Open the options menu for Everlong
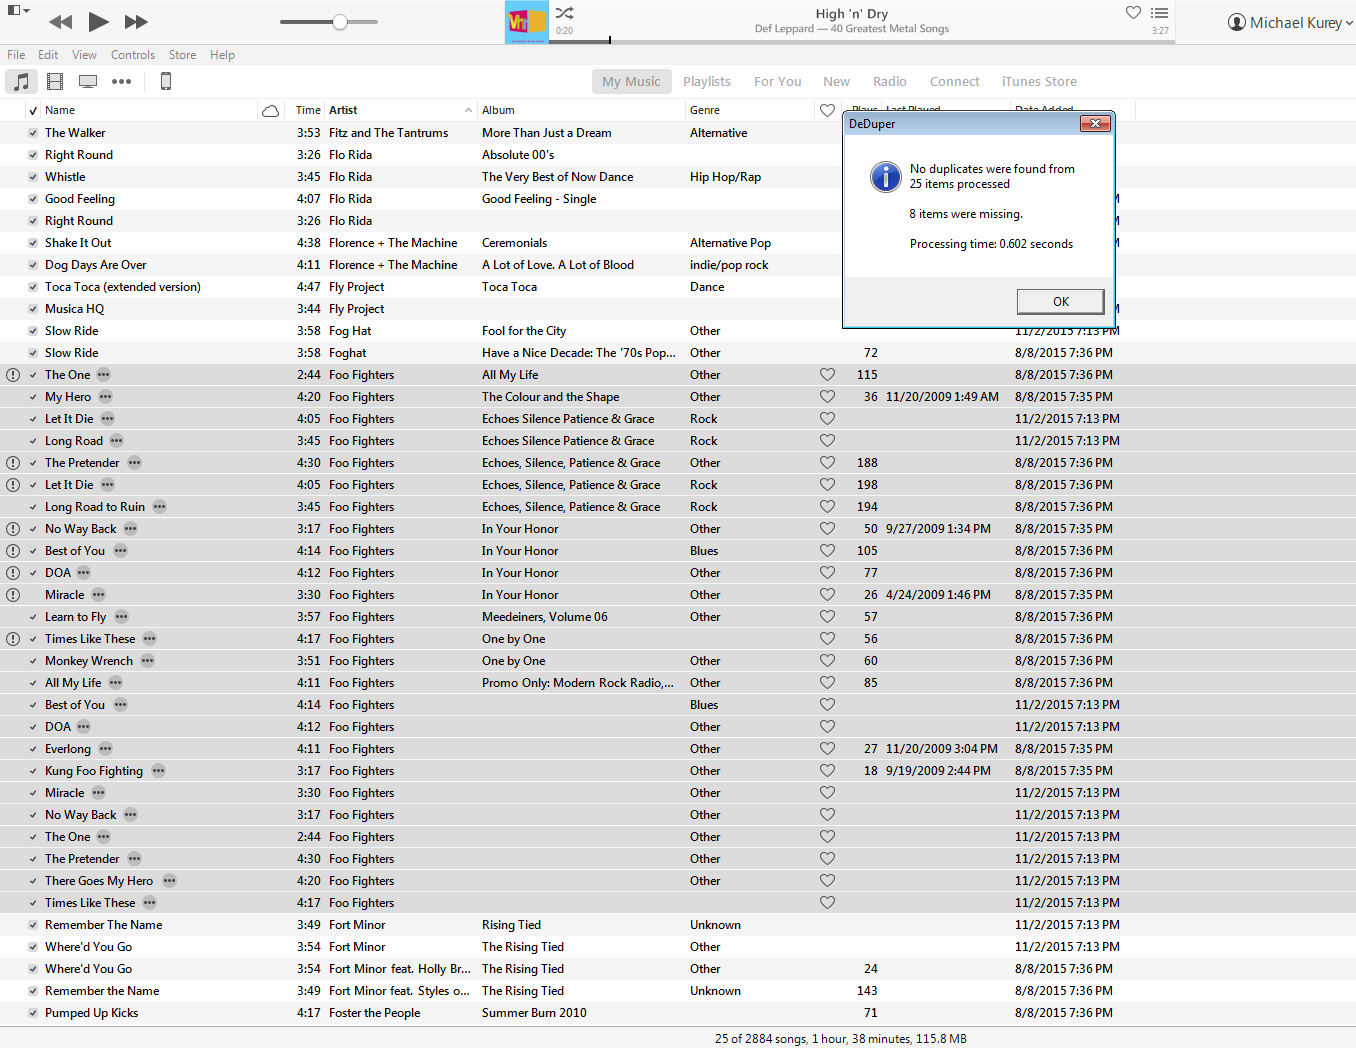This screenshot has height=1048, width=1356. (106, 749)
